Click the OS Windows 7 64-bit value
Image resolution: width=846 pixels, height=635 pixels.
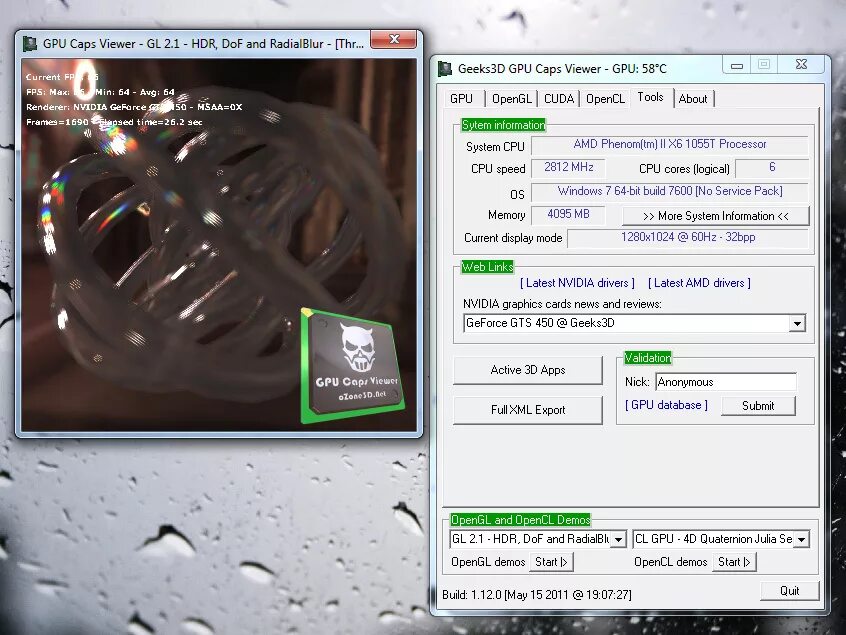point(670,192)
